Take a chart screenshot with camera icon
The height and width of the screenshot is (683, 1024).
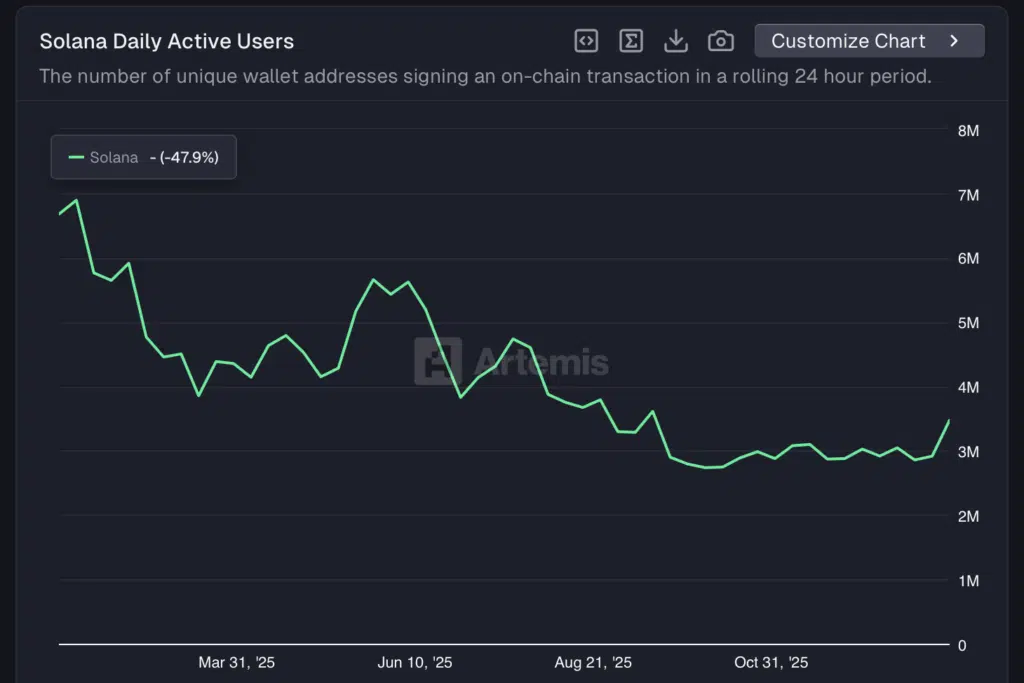720,41
